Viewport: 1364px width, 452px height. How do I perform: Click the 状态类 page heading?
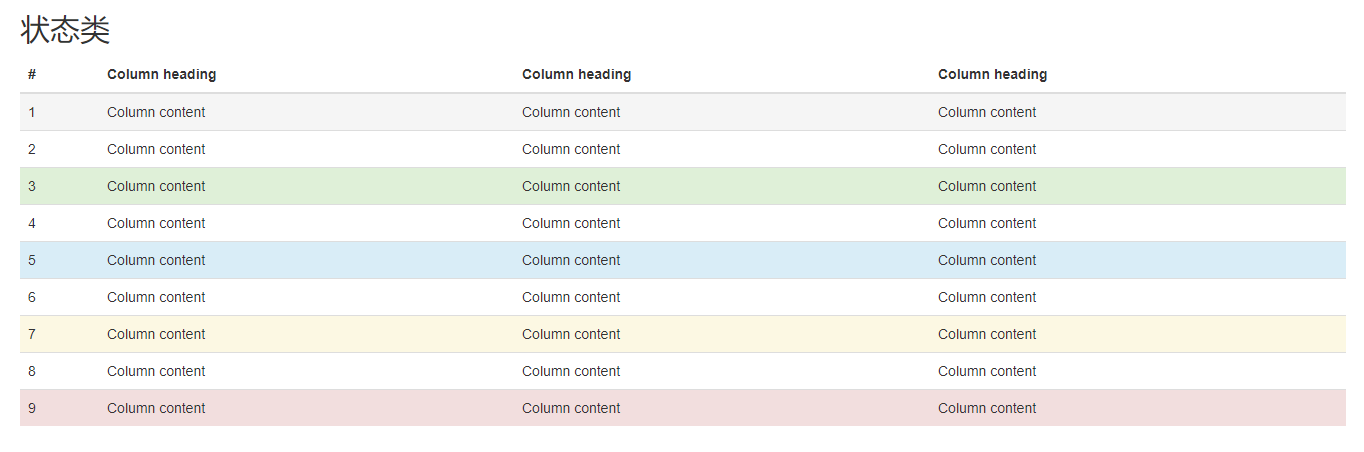click(x=65, y=30)
